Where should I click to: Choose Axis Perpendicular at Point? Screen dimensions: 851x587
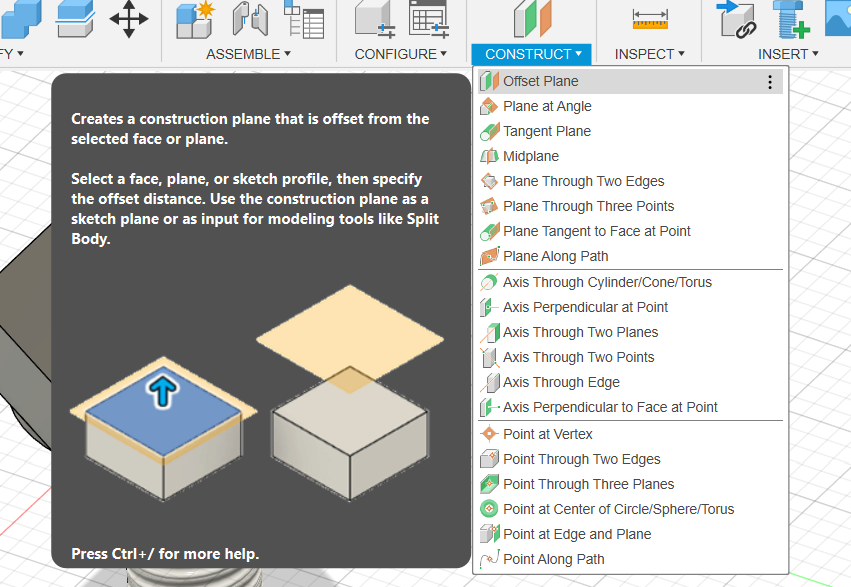tap(630, 307)
